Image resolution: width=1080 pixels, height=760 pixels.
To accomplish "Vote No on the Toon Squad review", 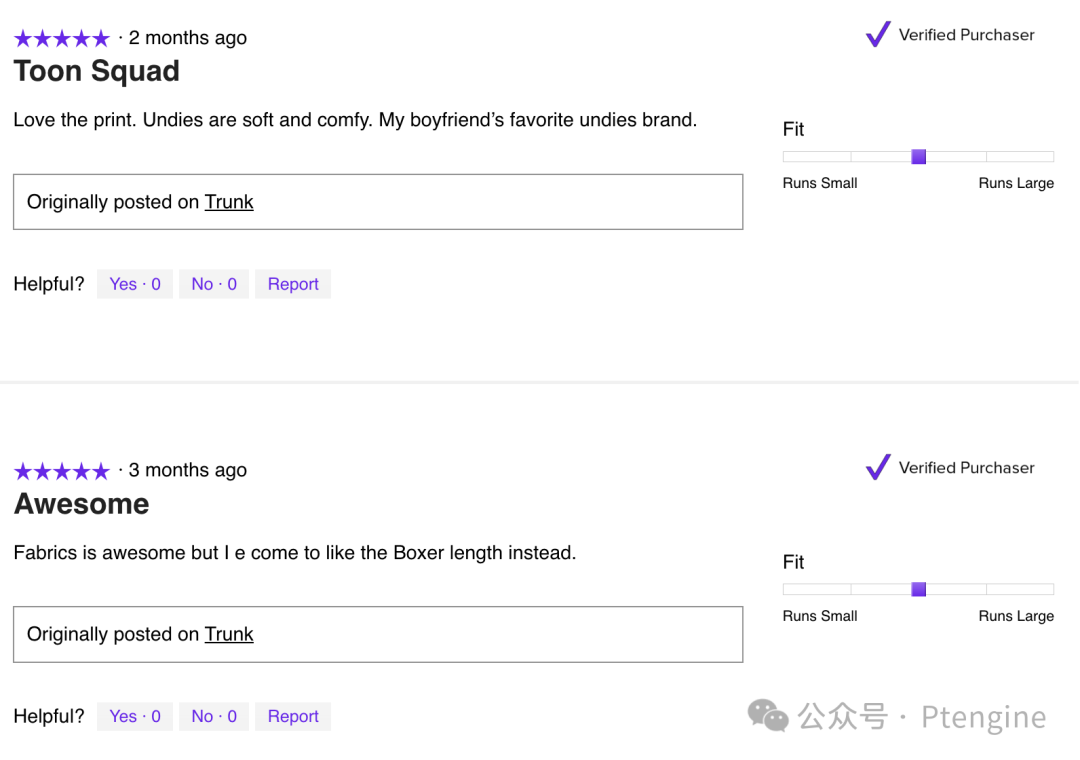I will (214, 284).
